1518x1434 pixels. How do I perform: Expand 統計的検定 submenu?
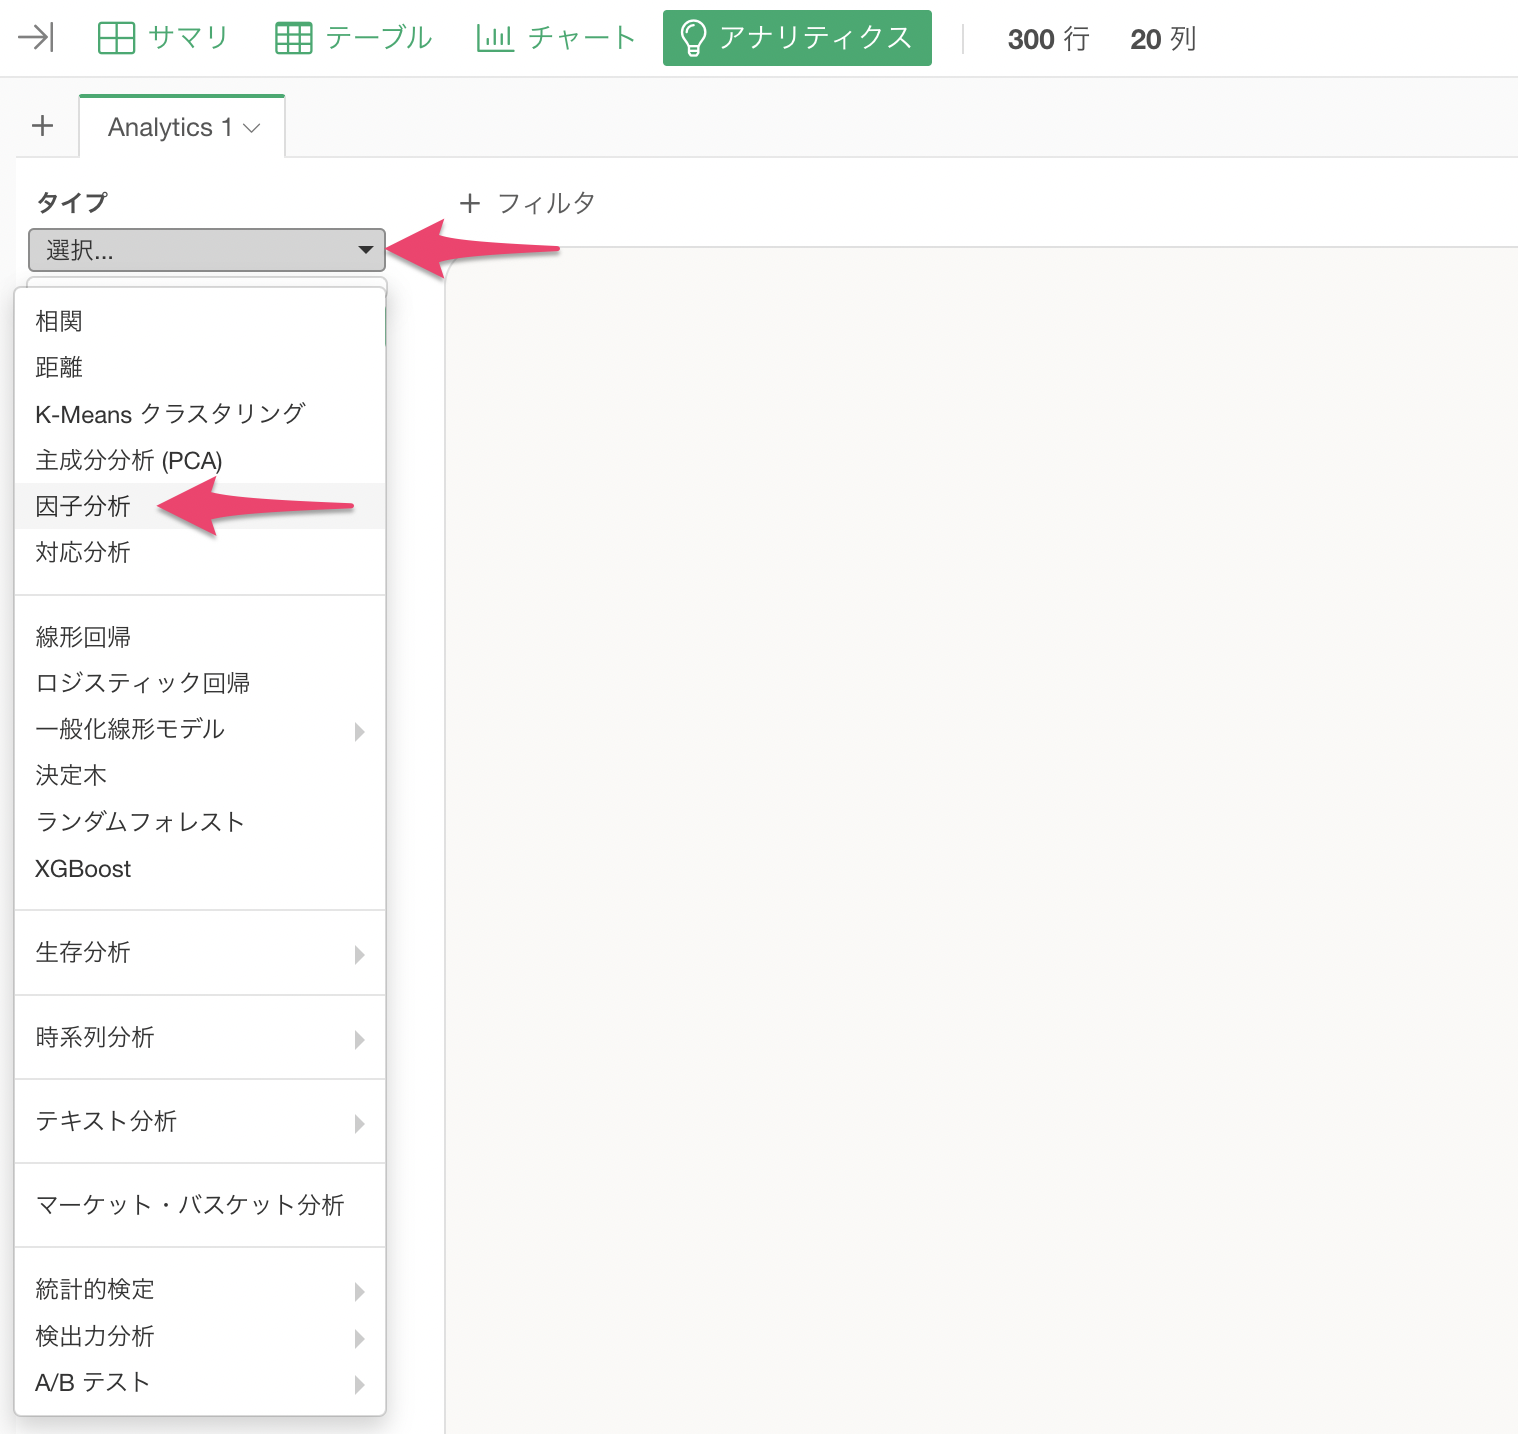(200, 1289)
